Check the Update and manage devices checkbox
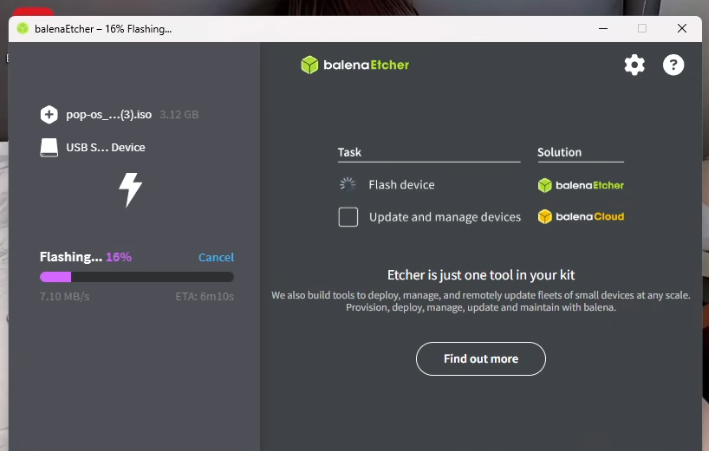Screen dimensions: 709x451 point(348,217)
